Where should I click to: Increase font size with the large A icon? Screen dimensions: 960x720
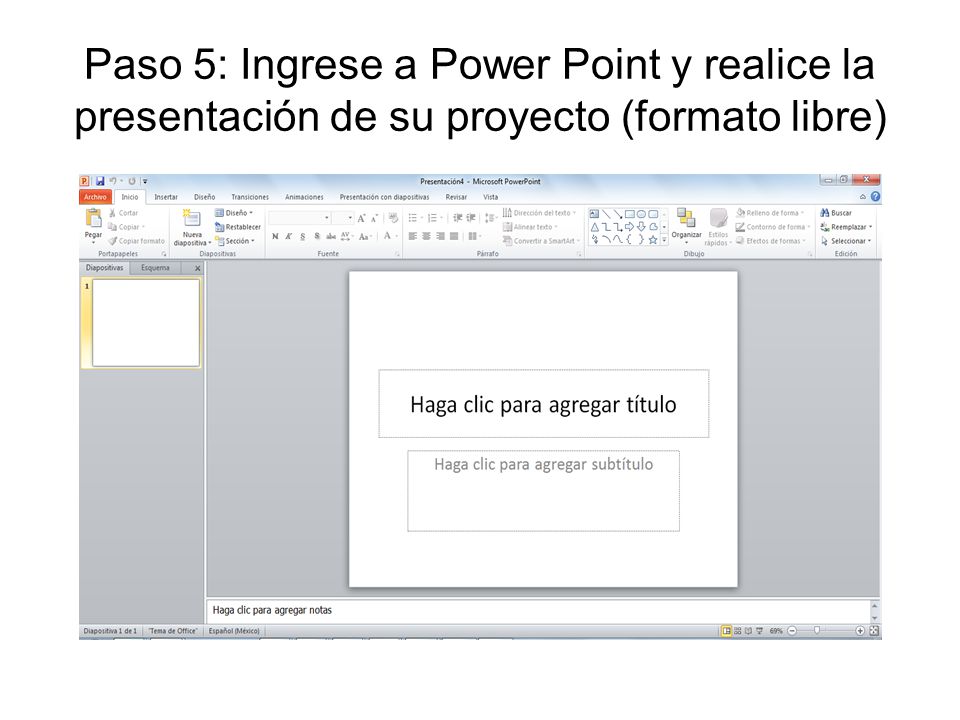tap(361, 219)
